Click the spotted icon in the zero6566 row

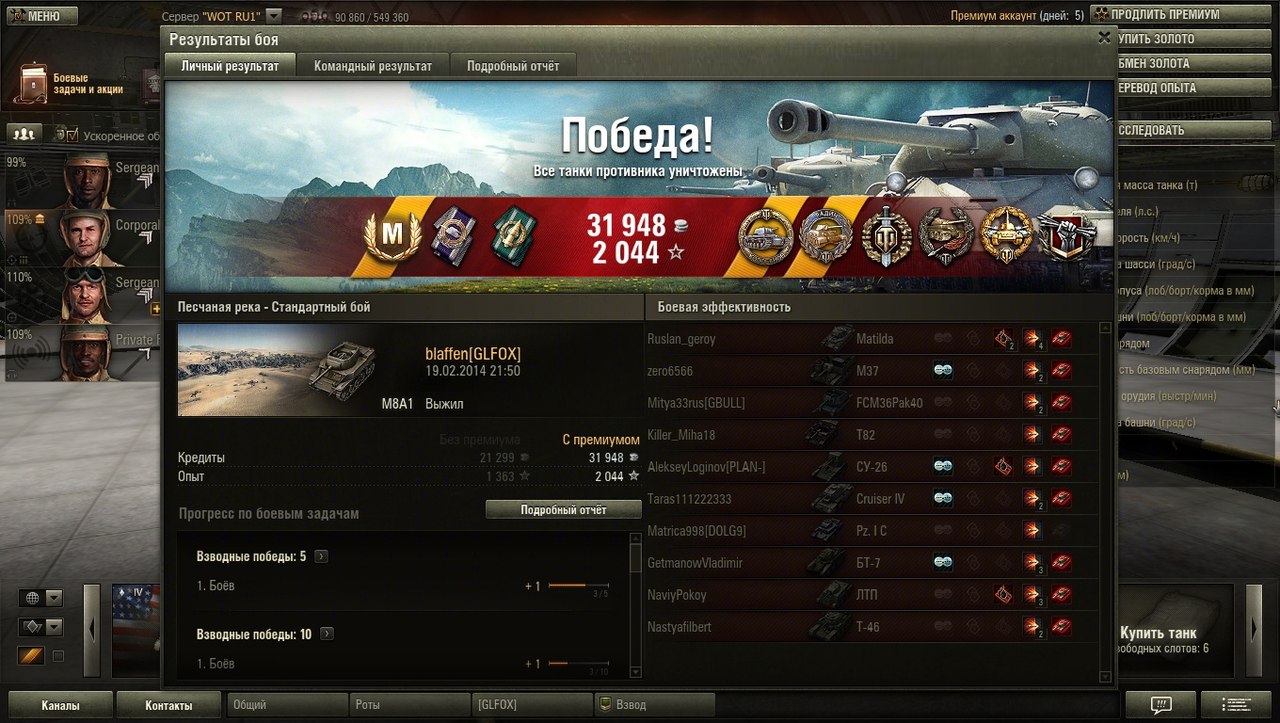tap(942, 371)
